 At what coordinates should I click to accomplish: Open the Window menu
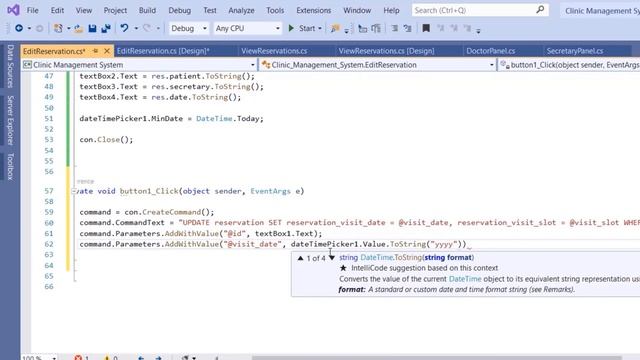[x=357, y=10]
